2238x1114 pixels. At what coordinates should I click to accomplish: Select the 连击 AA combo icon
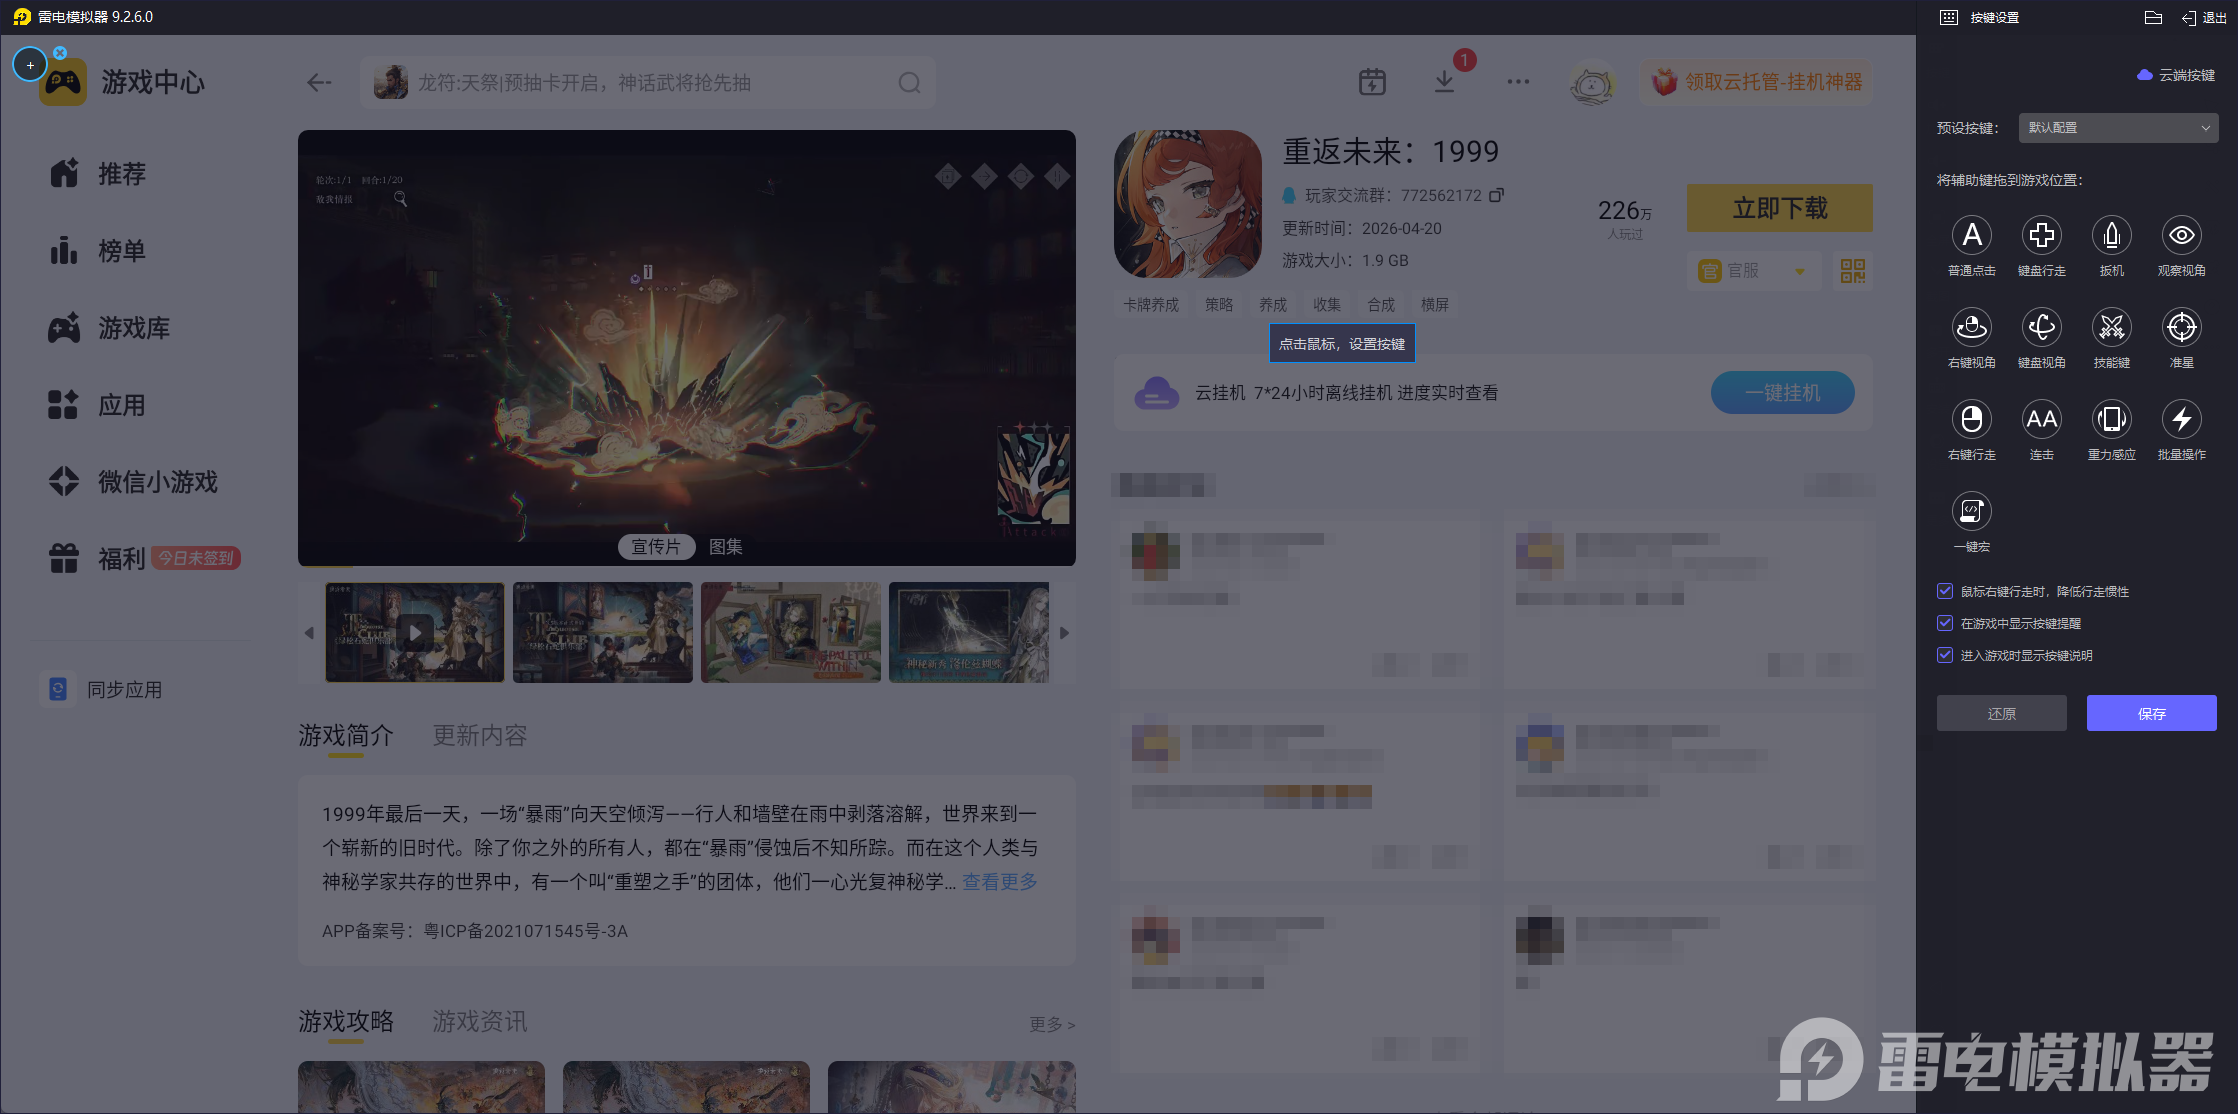pyautogui.click(x=2041, y=420)
